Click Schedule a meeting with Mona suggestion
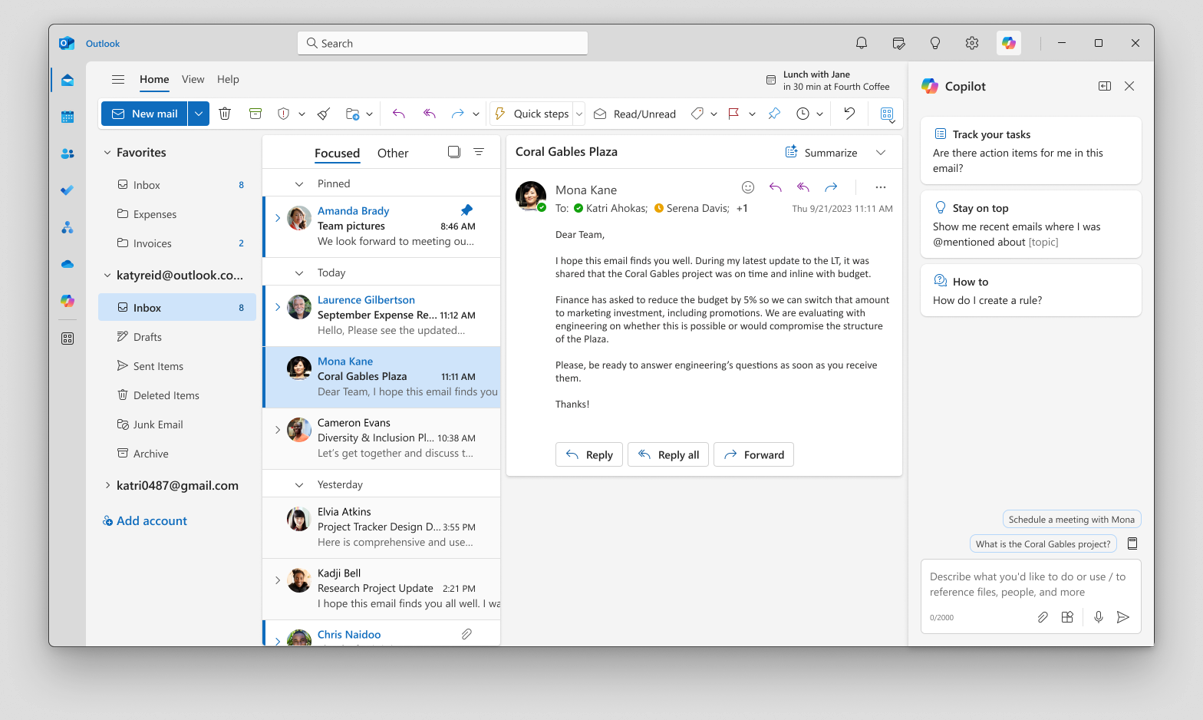Image resolution: width=1203 pixels, height=720 pixels. coord(1072,519)
